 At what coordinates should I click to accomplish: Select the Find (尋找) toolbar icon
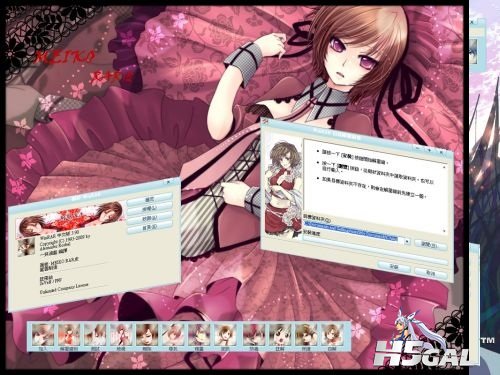point(173,336)
